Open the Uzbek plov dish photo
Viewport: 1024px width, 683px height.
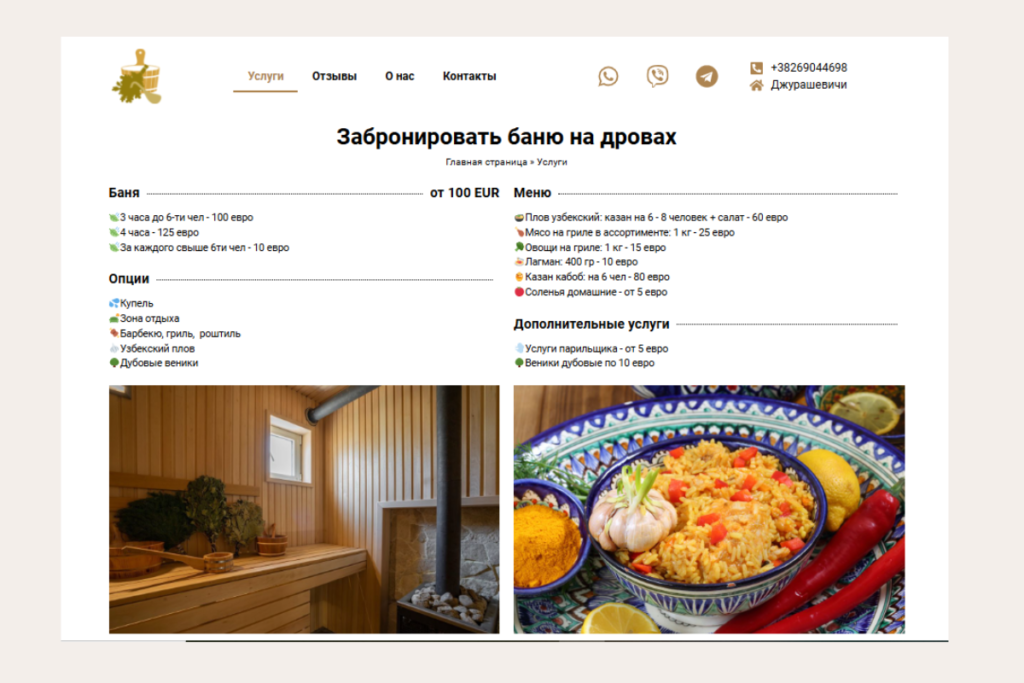click(x=709, y=509)
